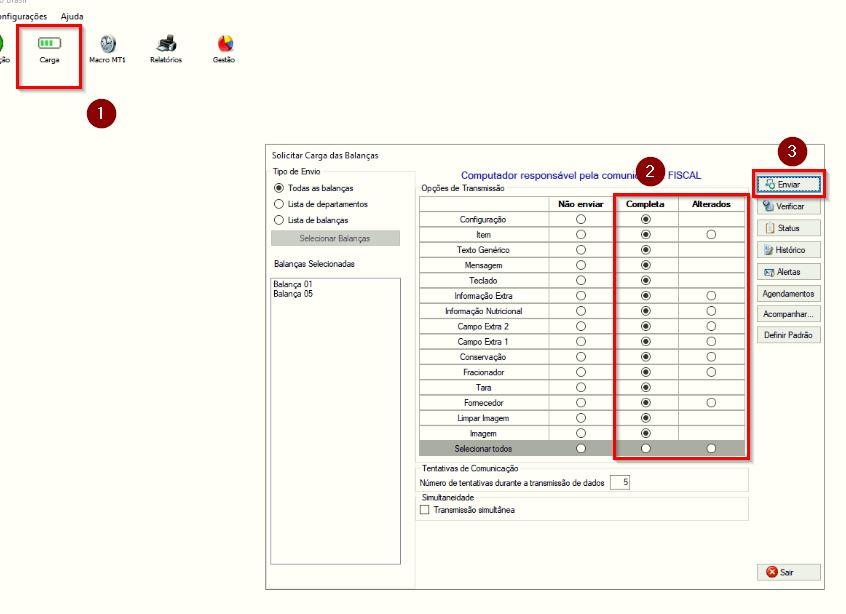Click the número de tentativas input field

pos(619,482)
